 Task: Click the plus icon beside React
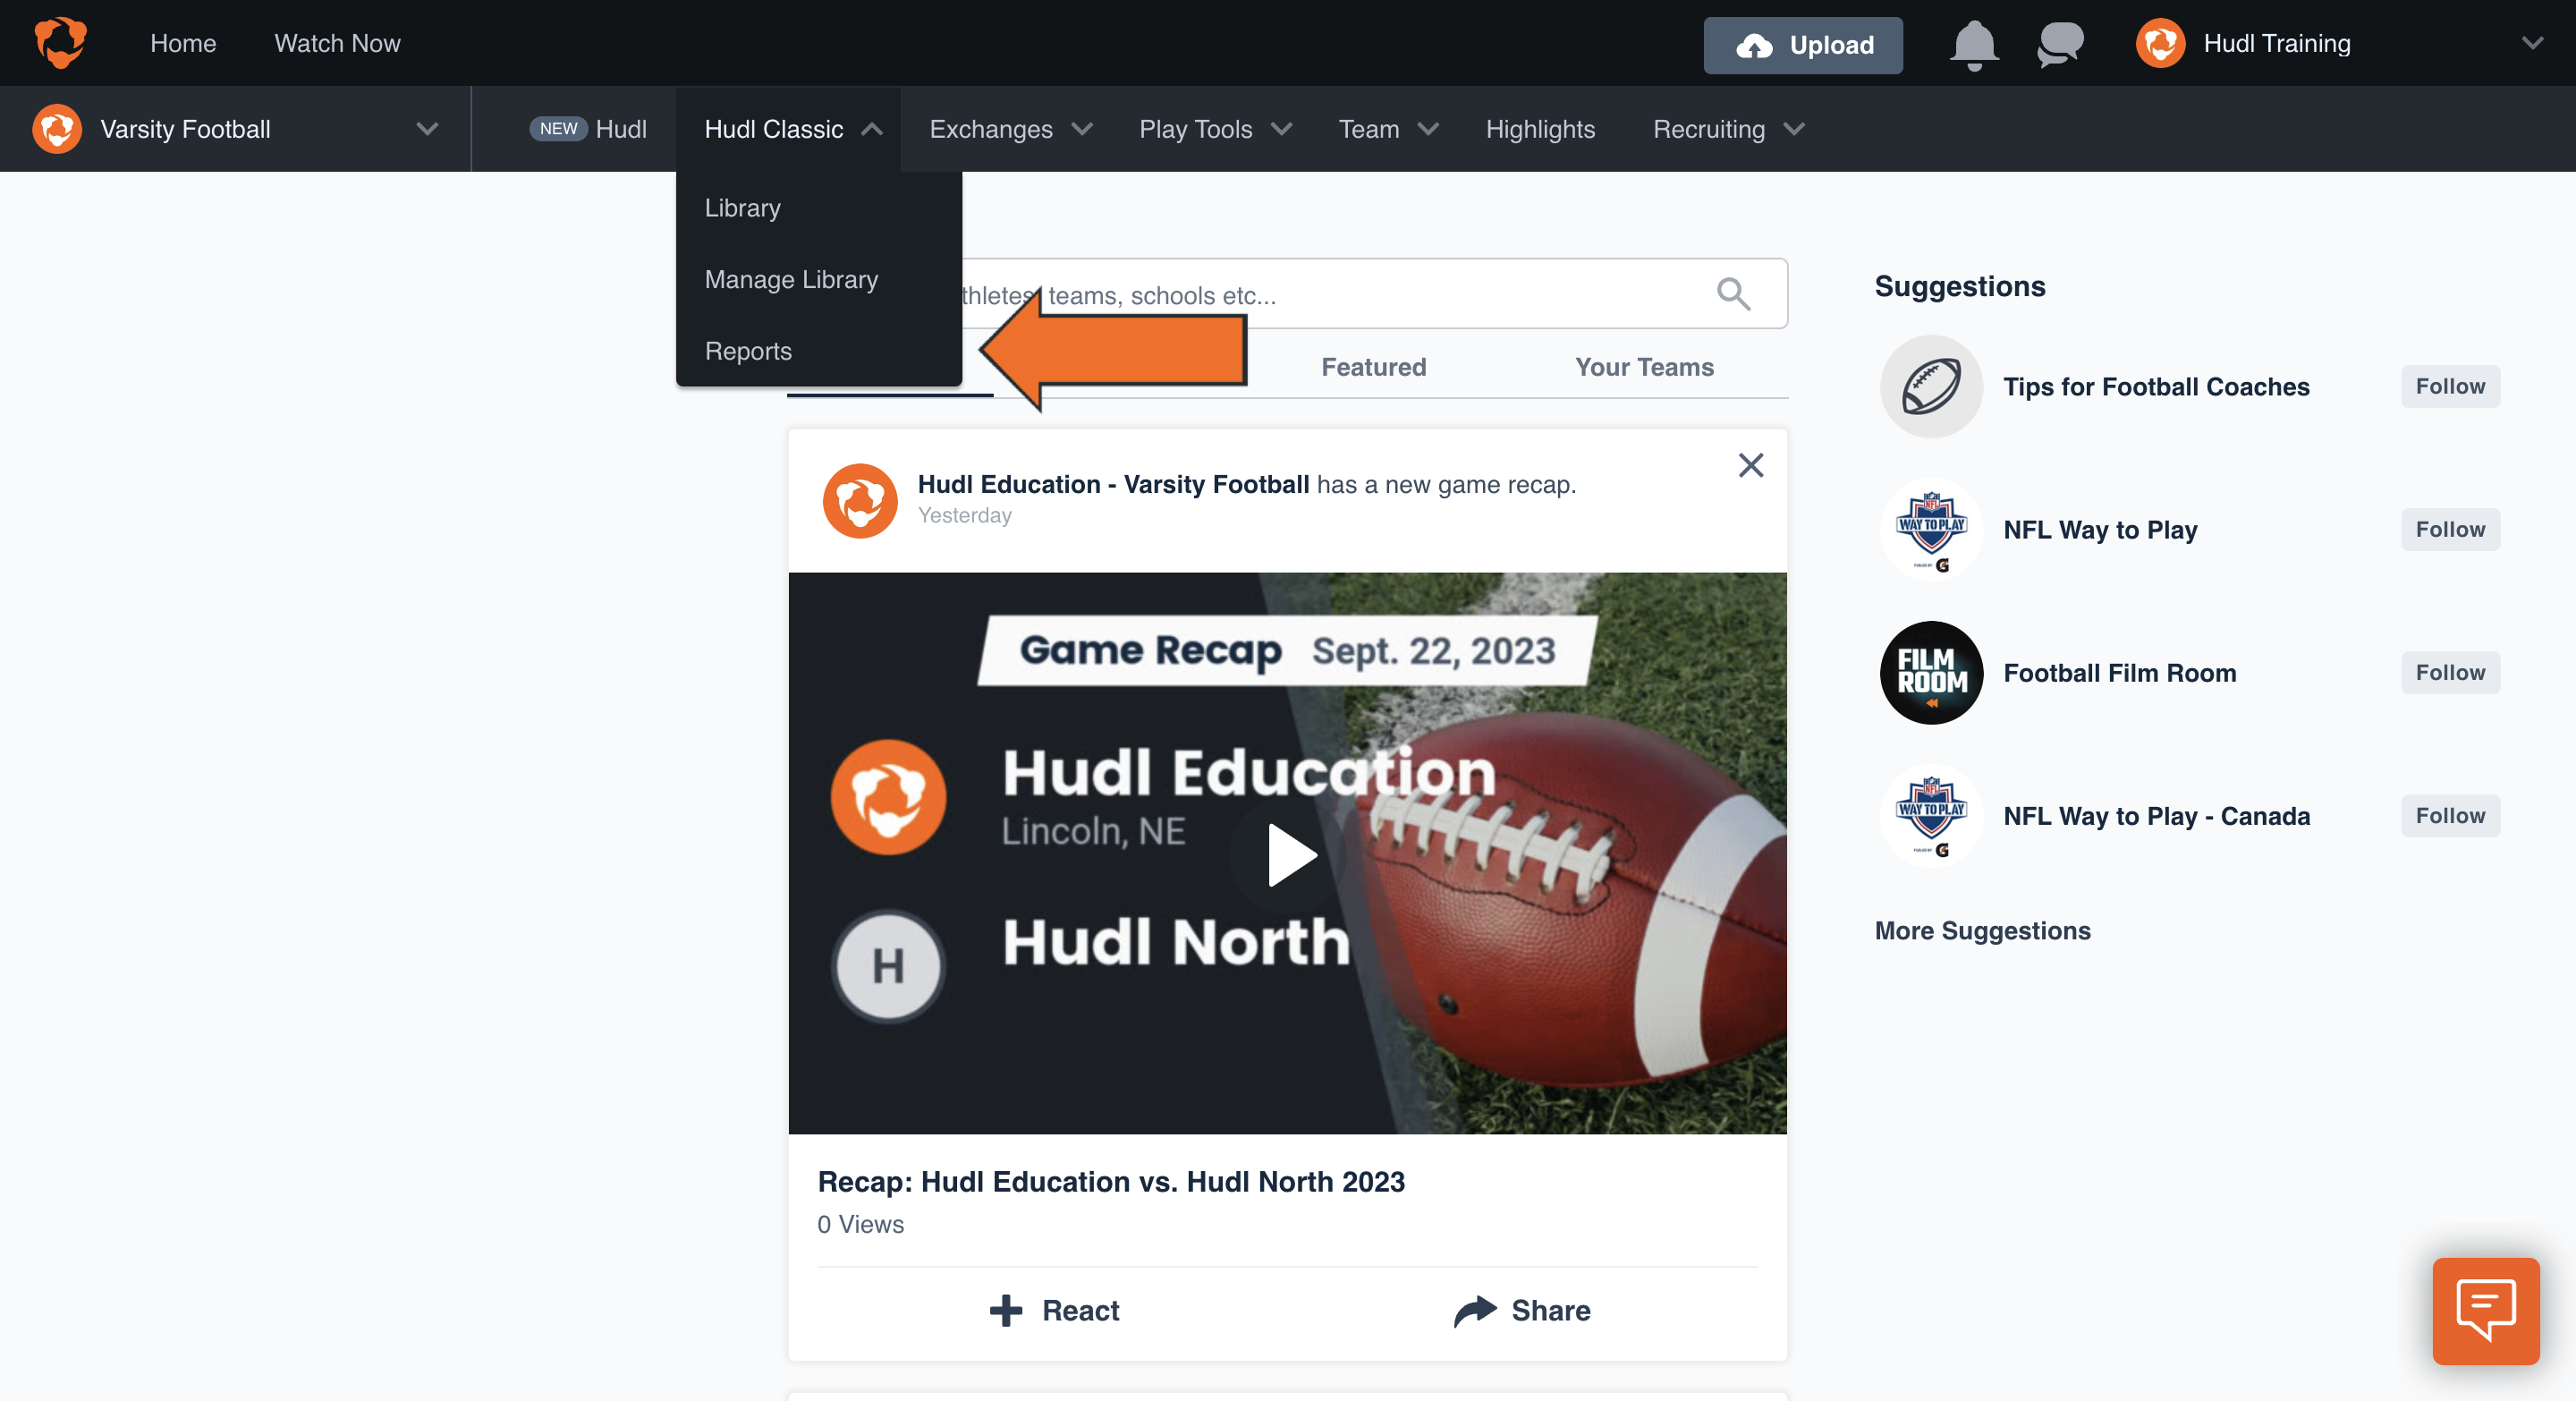[1006, 1310]
